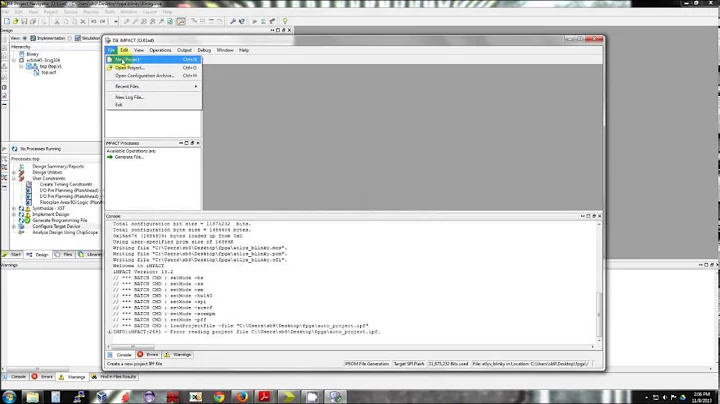Select Create Timing Constraints process
The image size is (720, 404).
click(66, 184)
